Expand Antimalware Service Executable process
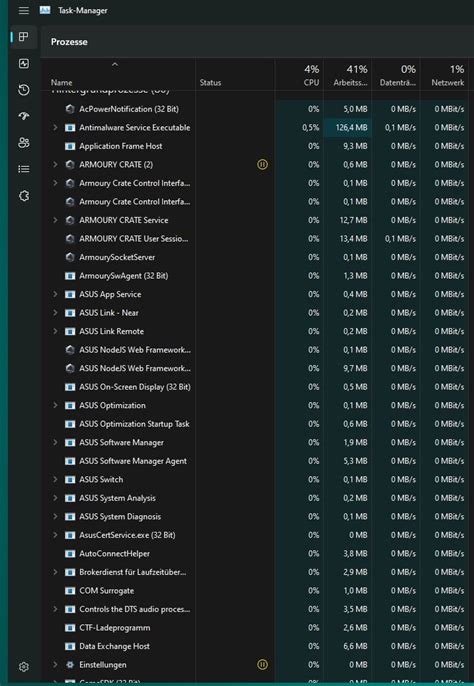This screenshot has height=686, width=474. pos(55,128)
